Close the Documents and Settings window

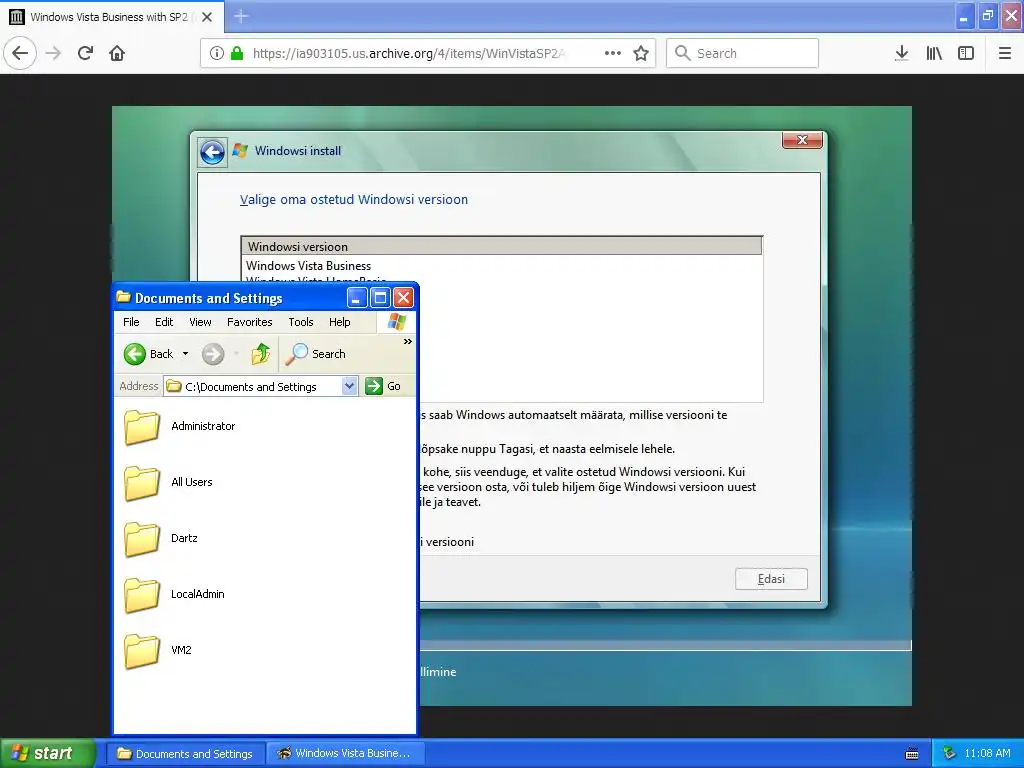click(404, 298)
